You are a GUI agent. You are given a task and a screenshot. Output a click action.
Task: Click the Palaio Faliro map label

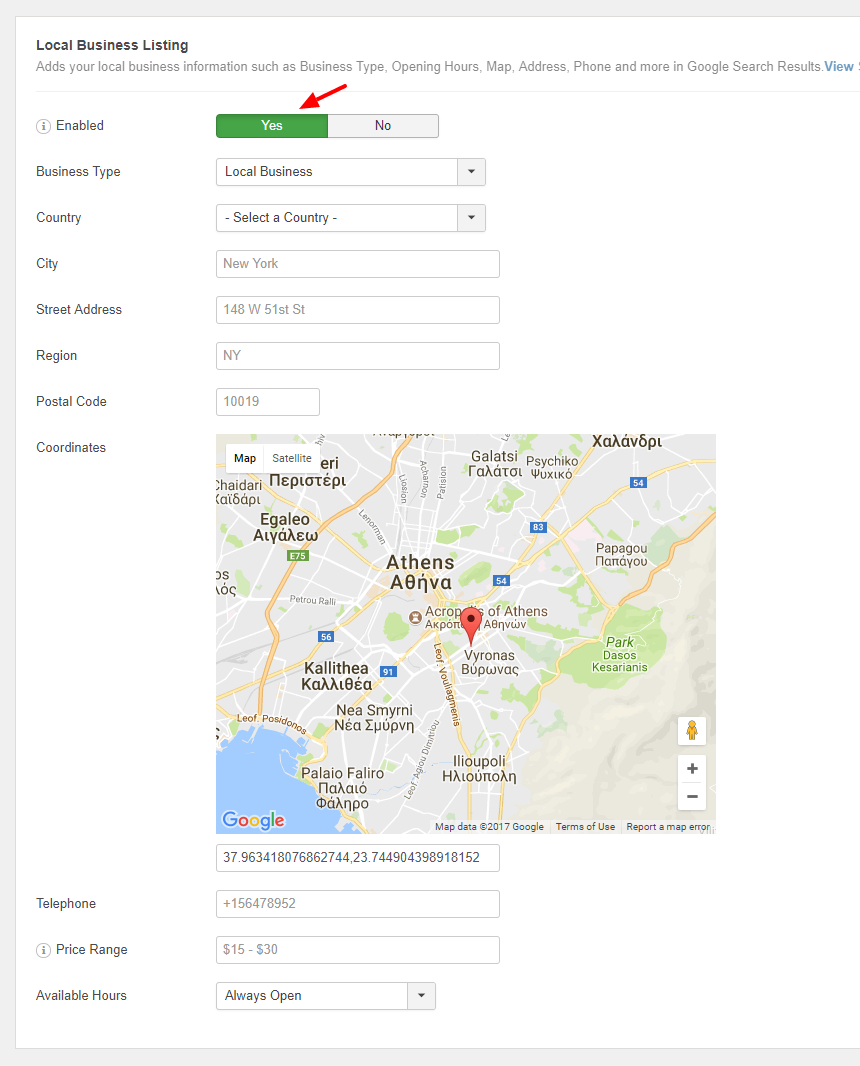pos(343,788)
